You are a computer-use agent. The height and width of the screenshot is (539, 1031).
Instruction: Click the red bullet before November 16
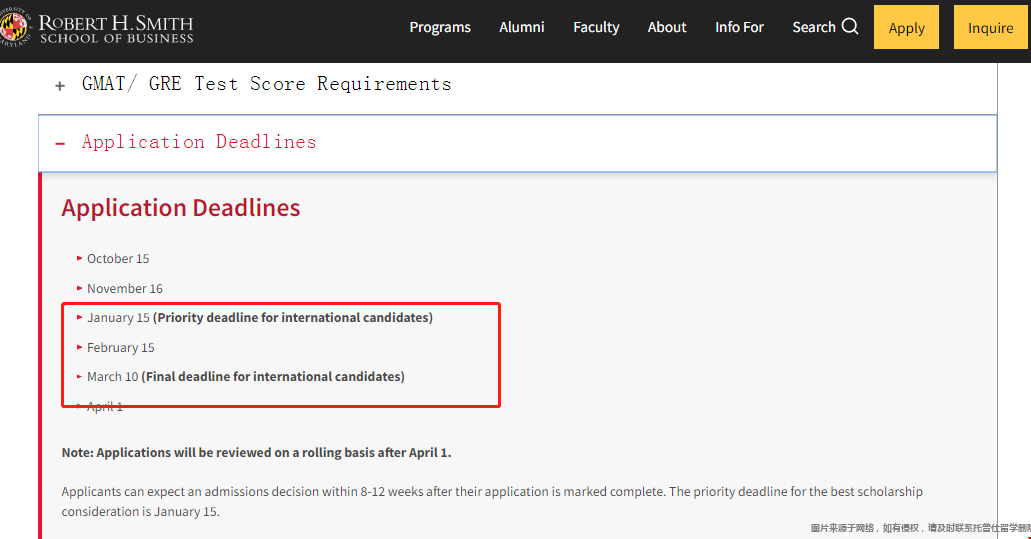79,288
